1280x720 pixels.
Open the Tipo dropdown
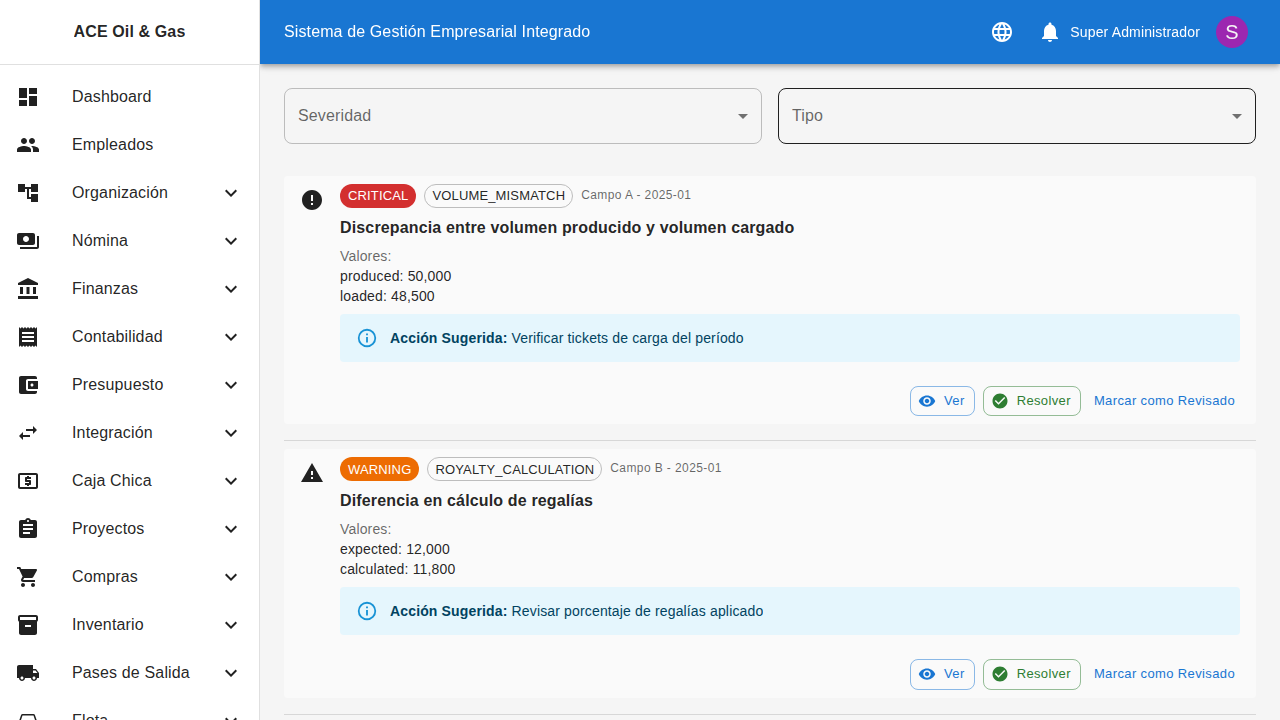[x=1016, y=115]
